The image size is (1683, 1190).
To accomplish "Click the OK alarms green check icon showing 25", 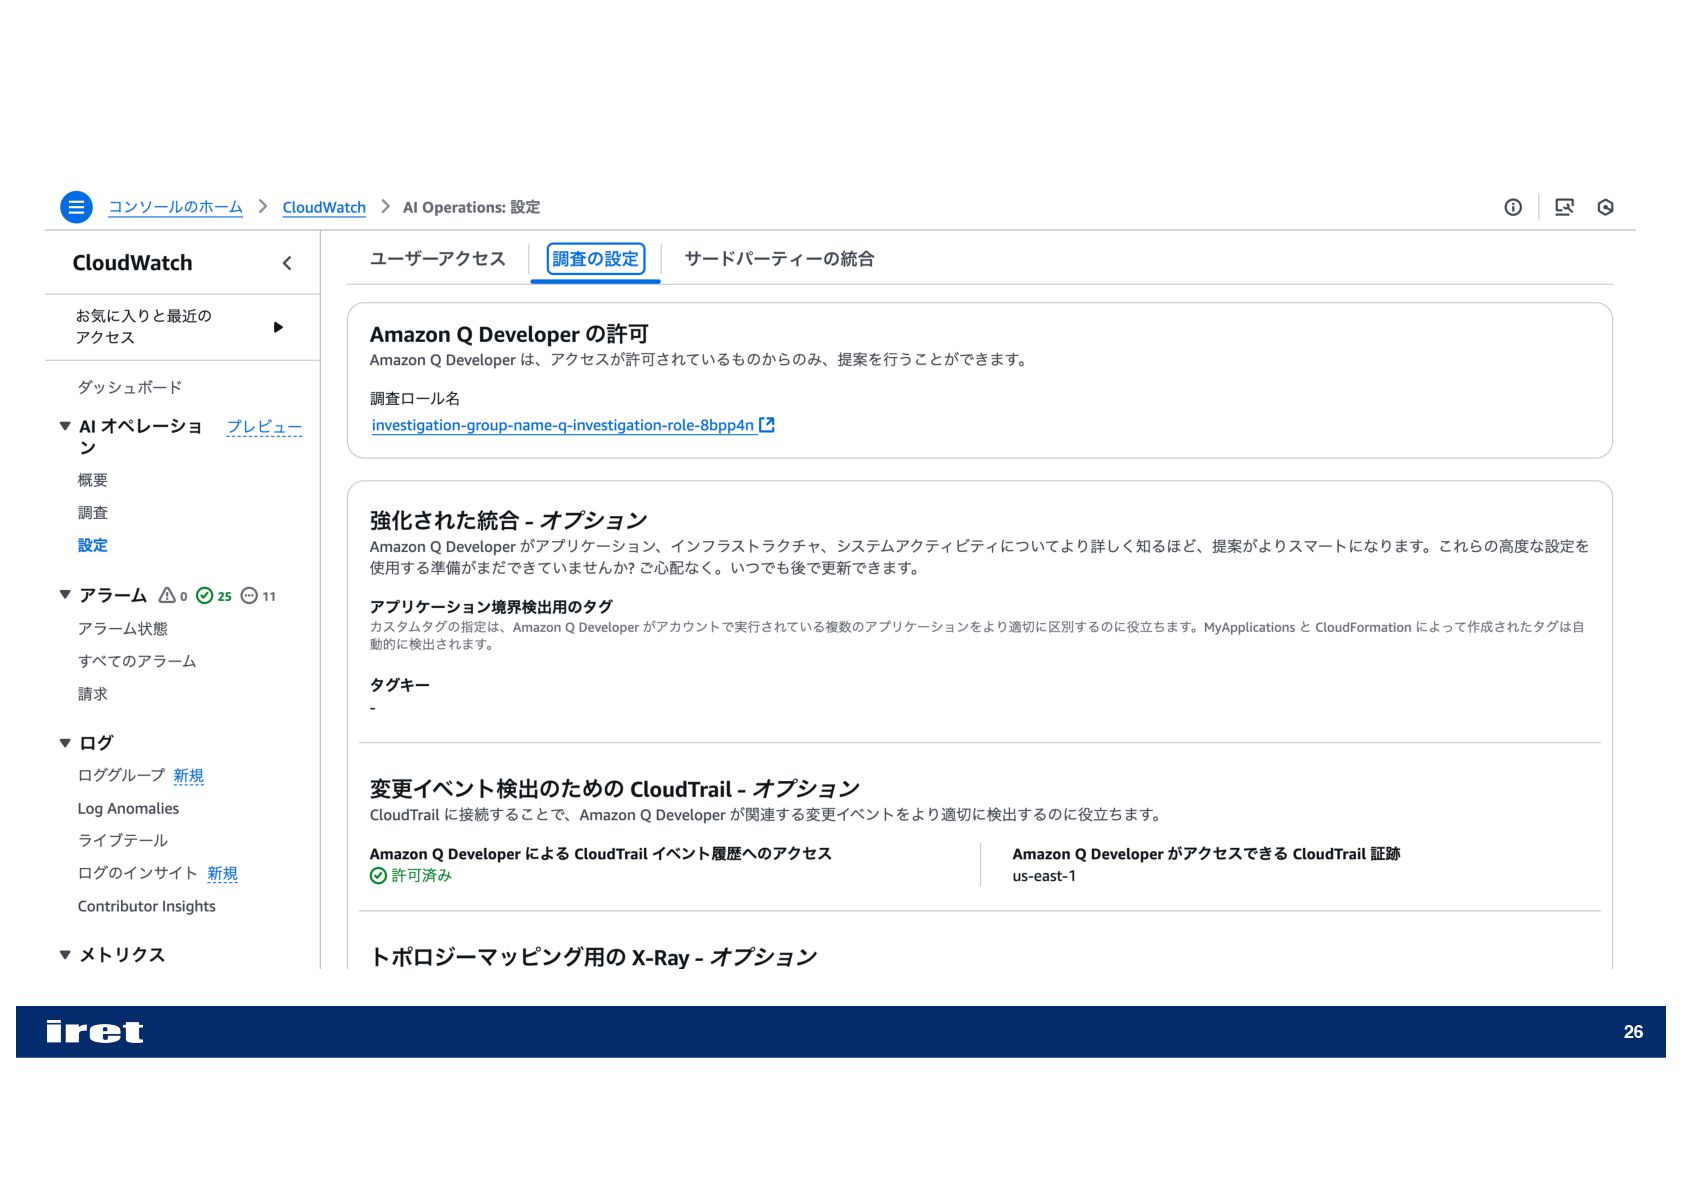I will pos(204,595).
